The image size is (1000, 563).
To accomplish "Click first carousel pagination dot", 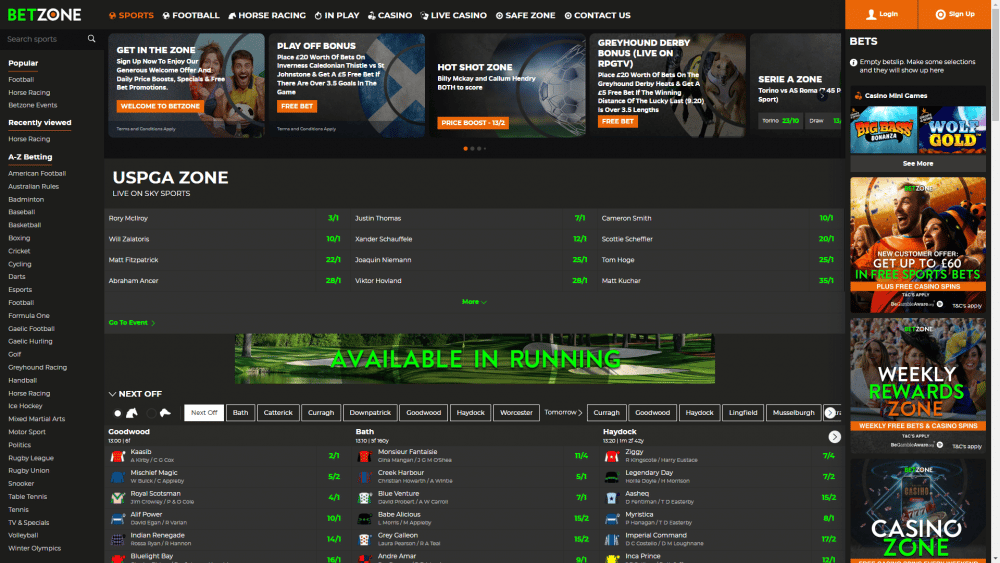I will pyautogui.click(x=465, y=148).
